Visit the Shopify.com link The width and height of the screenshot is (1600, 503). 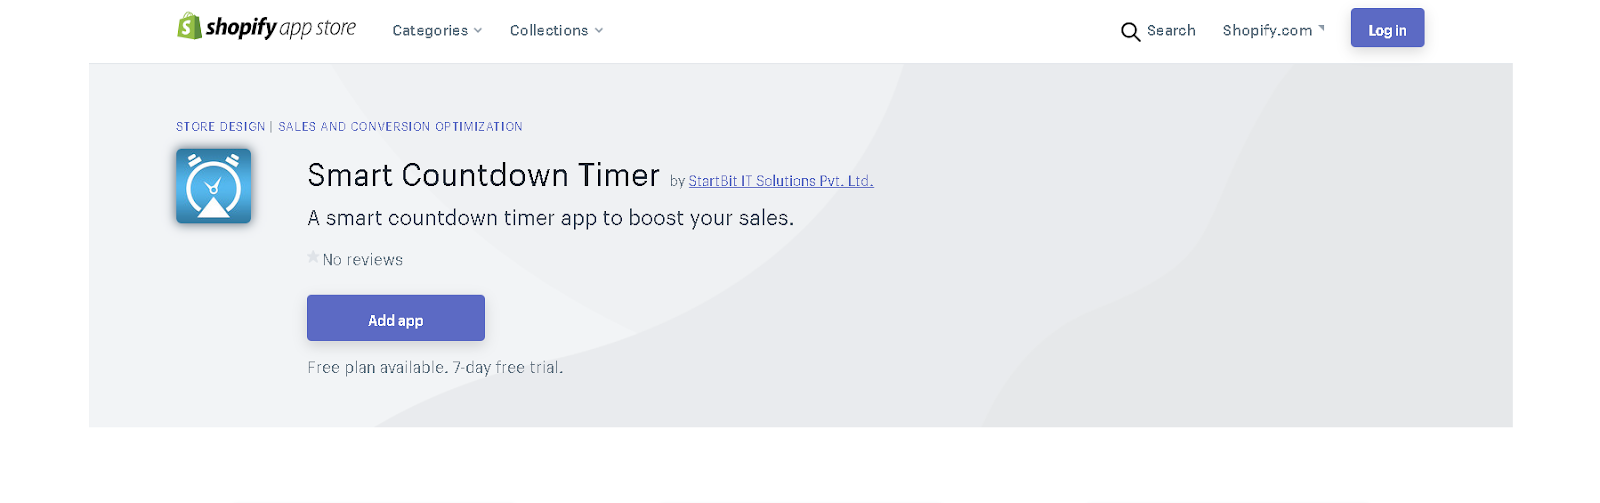(1267, 31)
